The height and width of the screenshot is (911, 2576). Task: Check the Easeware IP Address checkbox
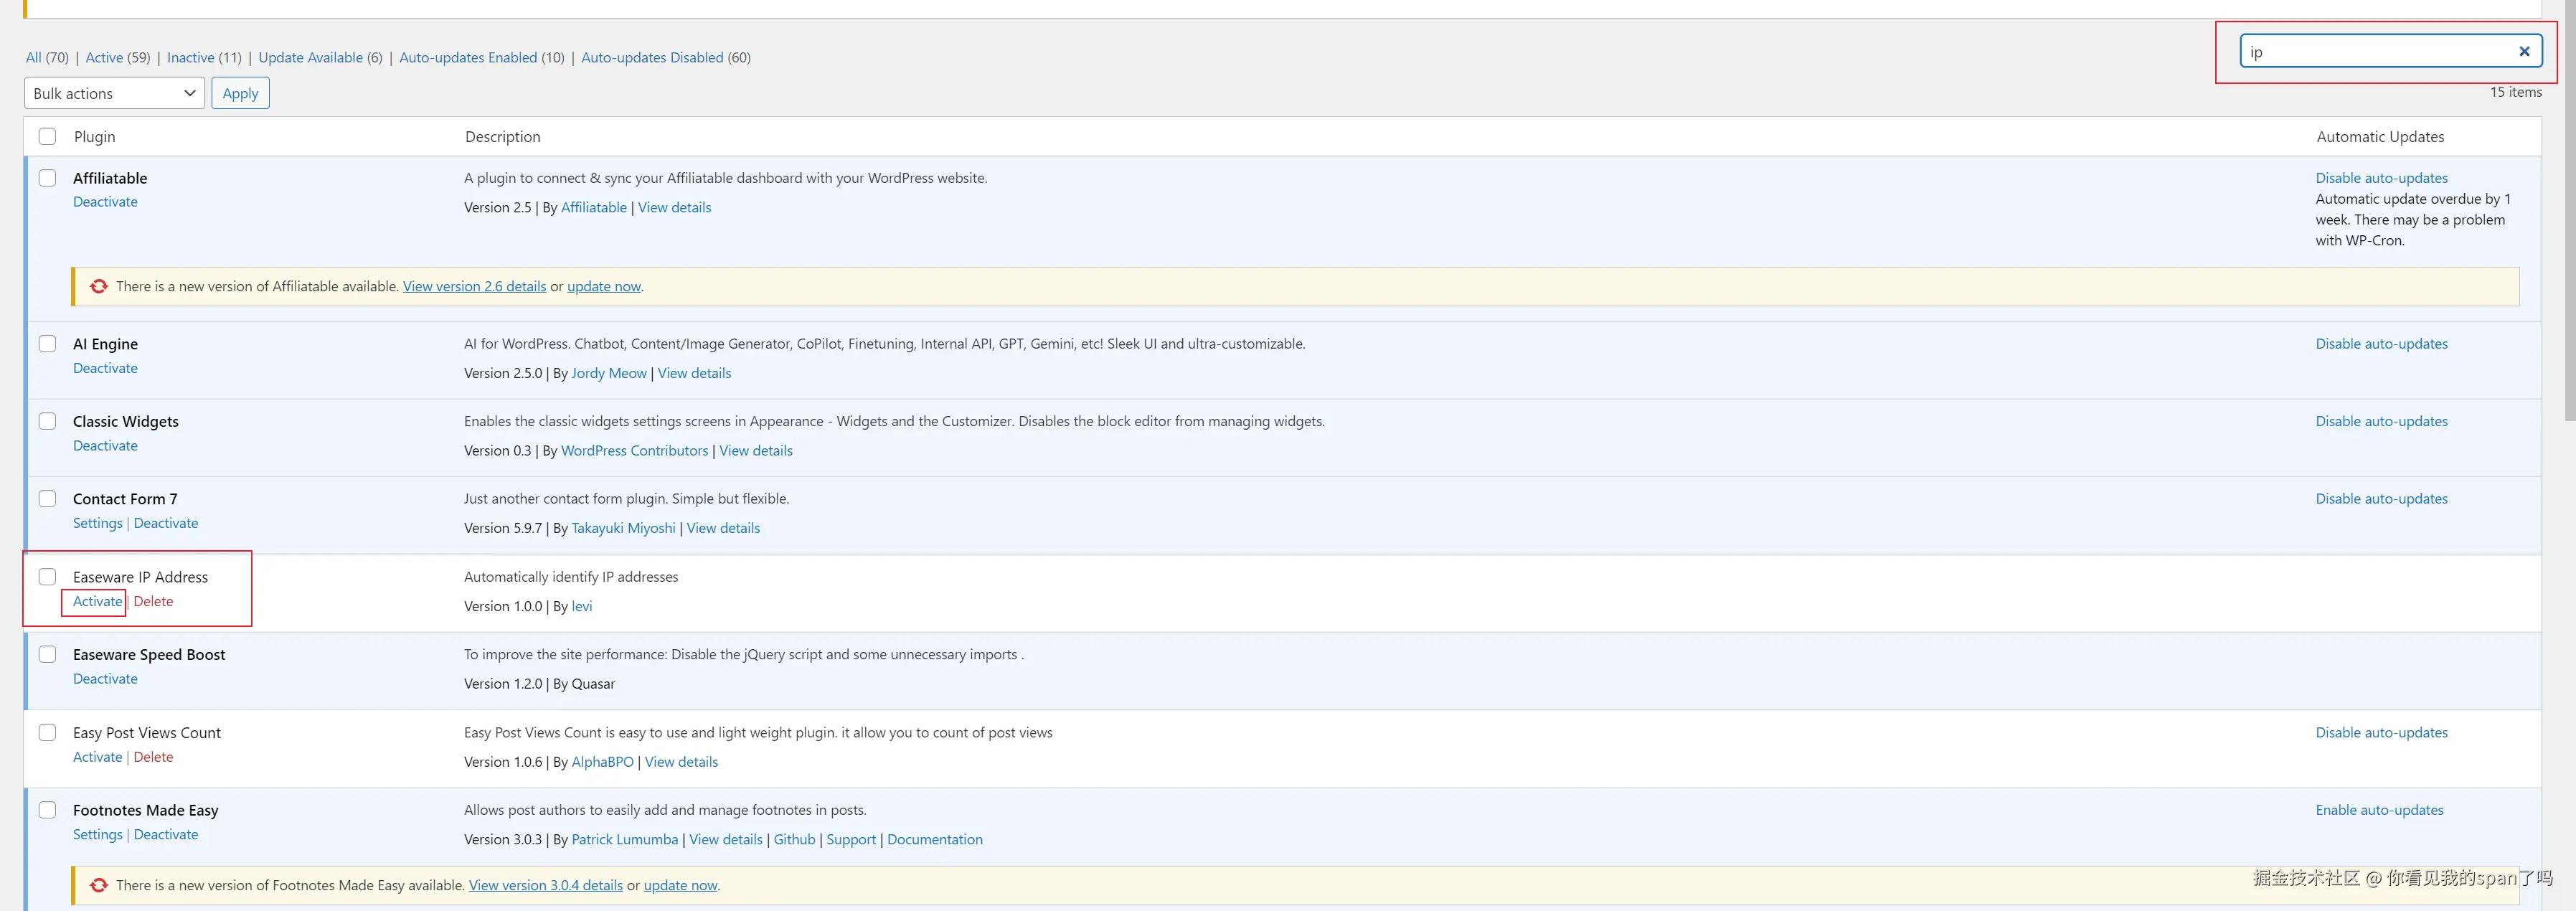coord(47,577)
